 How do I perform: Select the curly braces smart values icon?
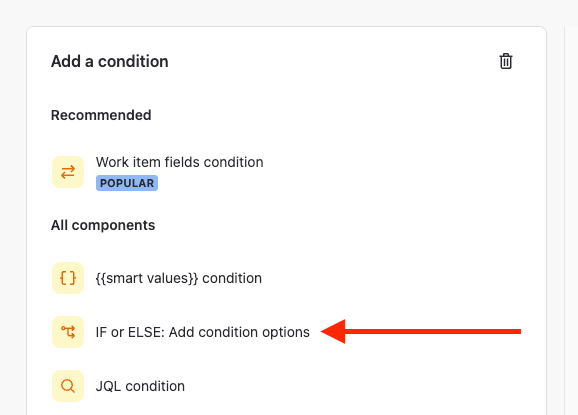point(68,278)
